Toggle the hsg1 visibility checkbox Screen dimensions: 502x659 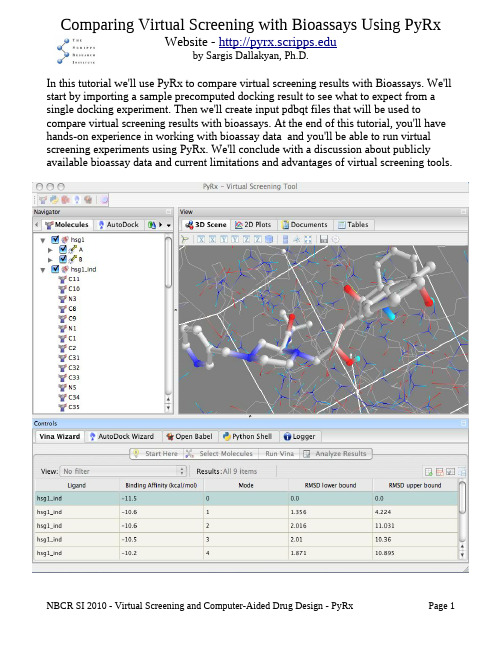[x=55, y=240]
